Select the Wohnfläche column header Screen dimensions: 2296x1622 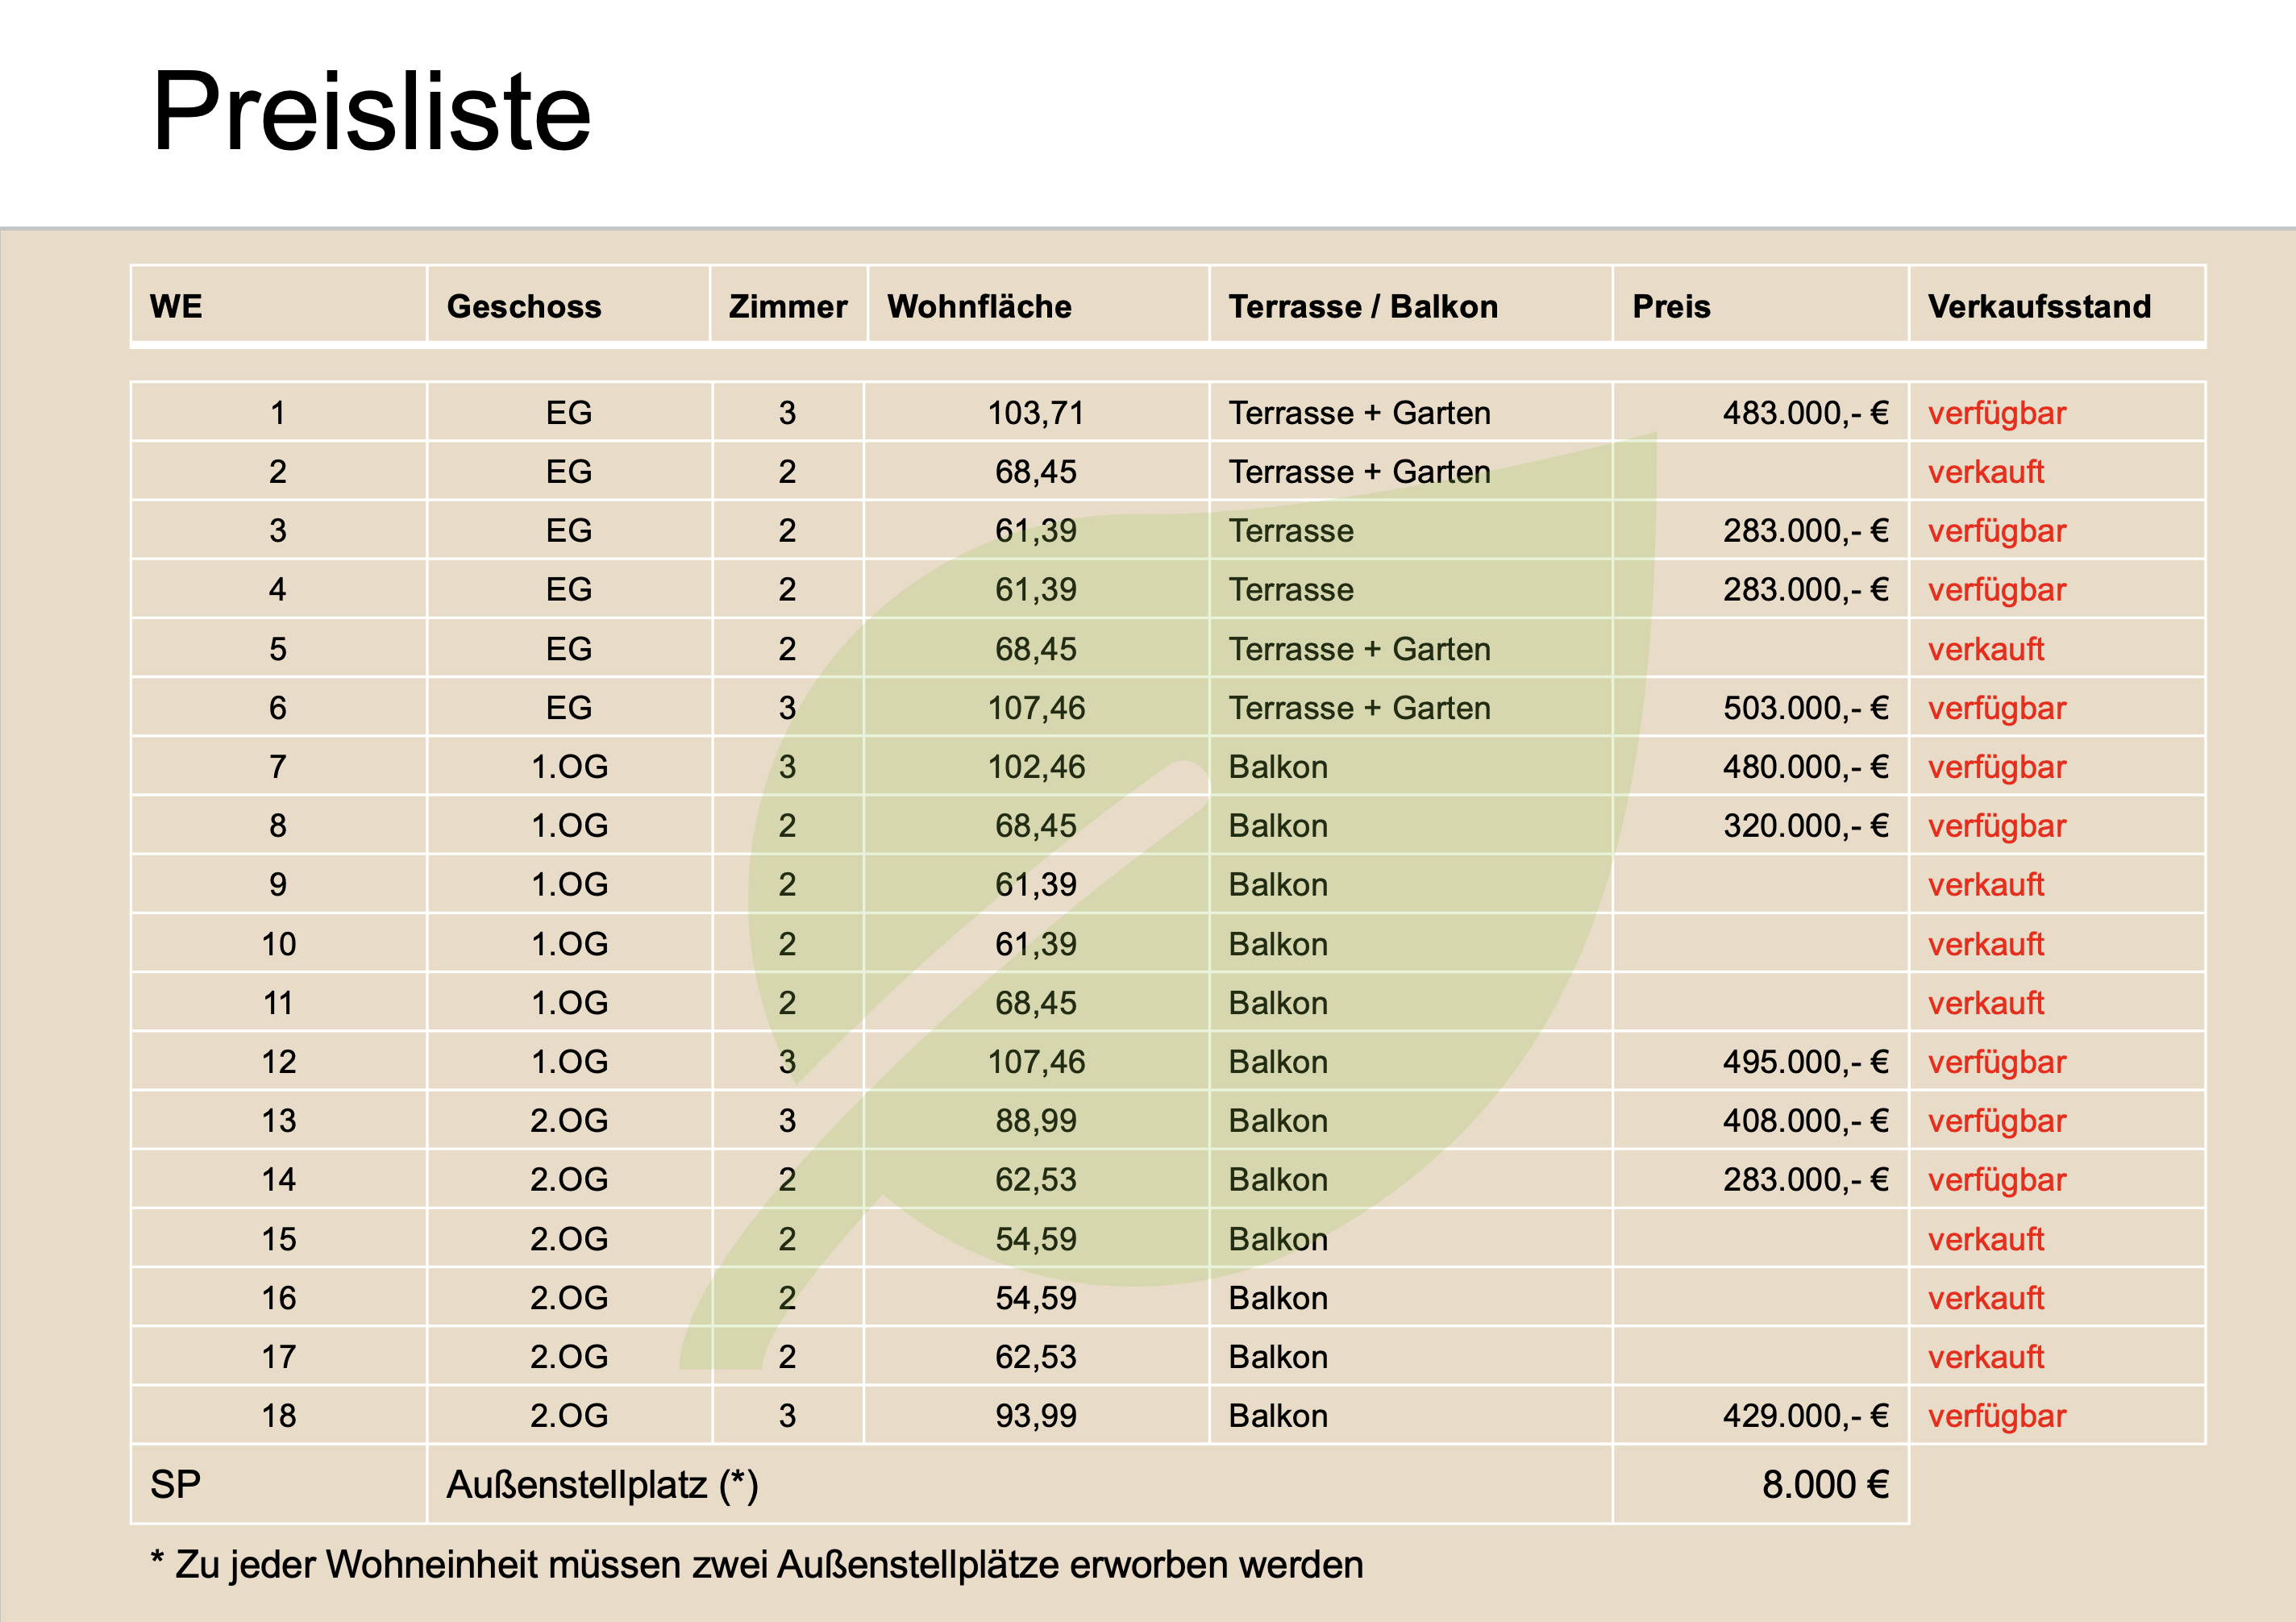pyautogui.click(x=979, y=306)
